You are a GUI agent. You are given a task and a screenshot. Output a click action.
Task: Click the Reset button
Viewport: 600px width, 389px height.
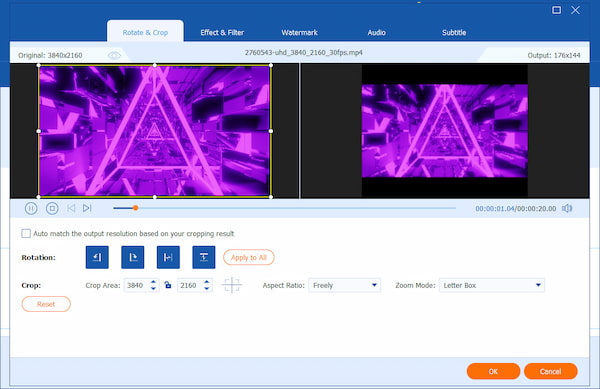click(x=46, y=304)
